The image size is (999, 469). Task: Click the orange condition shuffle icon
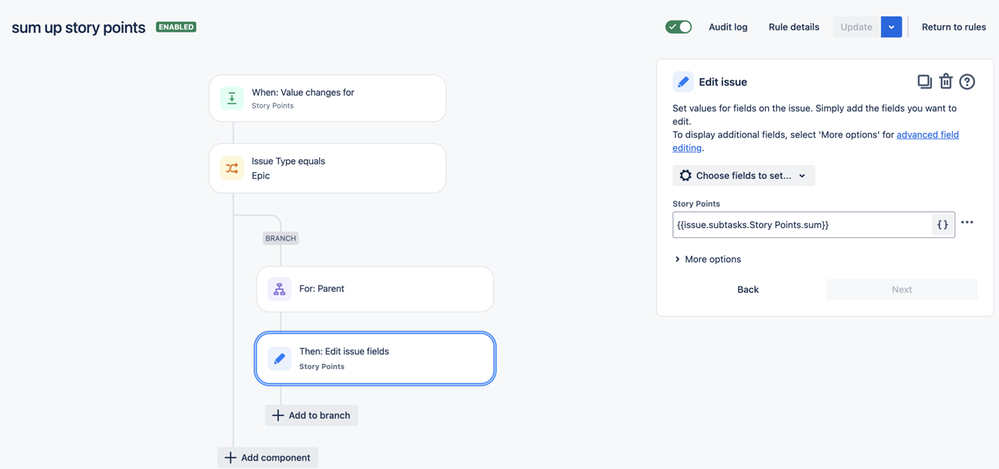point(232,168)
